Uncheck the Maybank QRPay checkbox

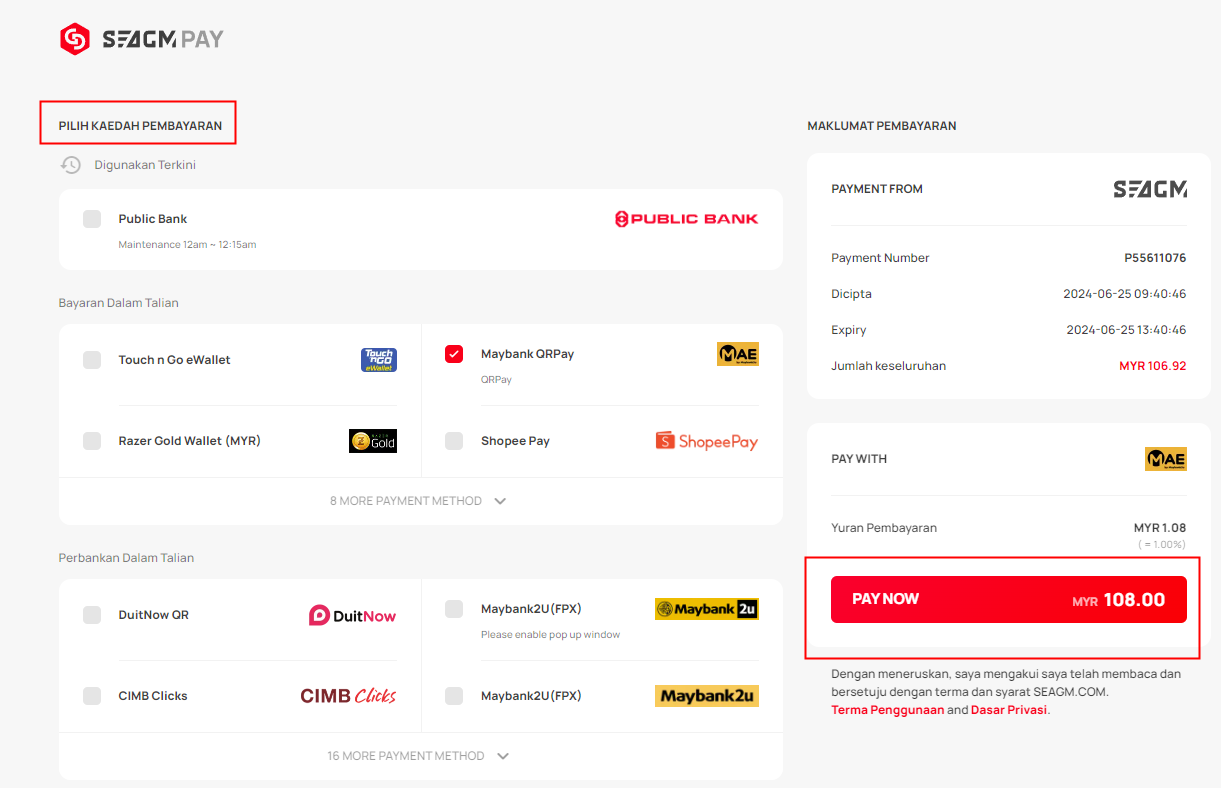coord(454,354)
